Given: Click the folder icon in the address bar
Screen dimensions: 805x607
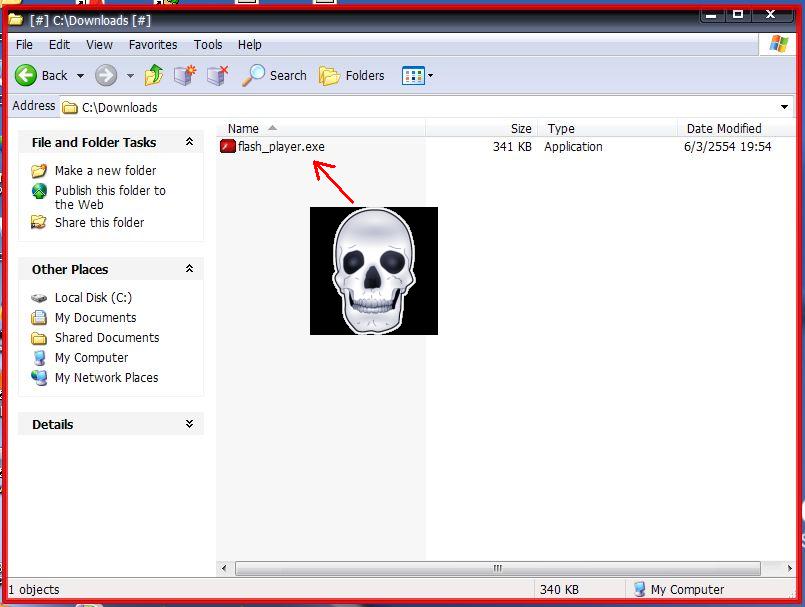Looking at the screenshot, I should coord(70,107).
